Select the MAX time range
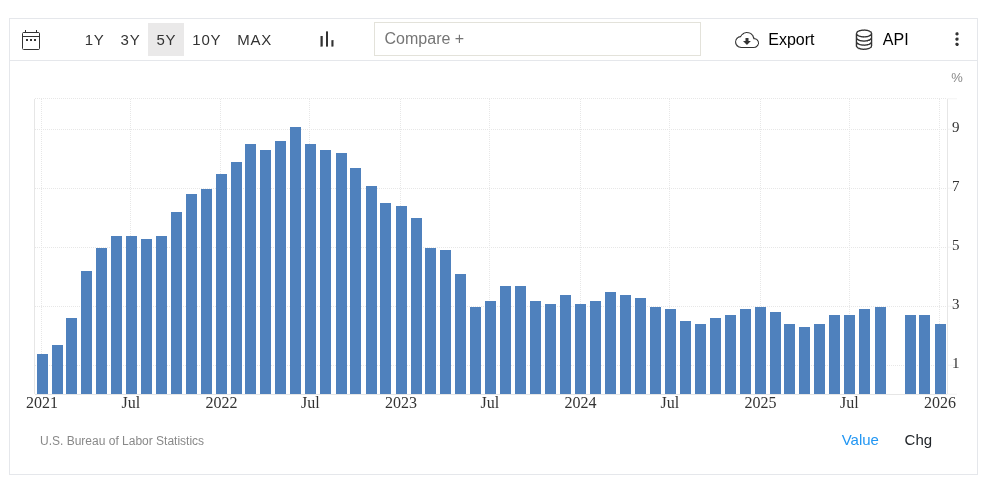 point(254,40)
